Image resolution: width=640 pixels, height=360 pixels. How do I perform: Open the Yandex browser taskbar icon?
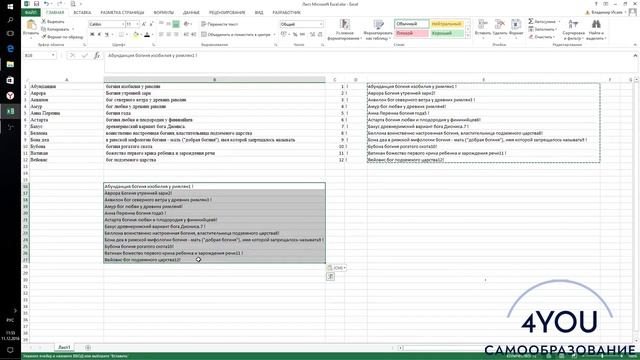point(10,96)
